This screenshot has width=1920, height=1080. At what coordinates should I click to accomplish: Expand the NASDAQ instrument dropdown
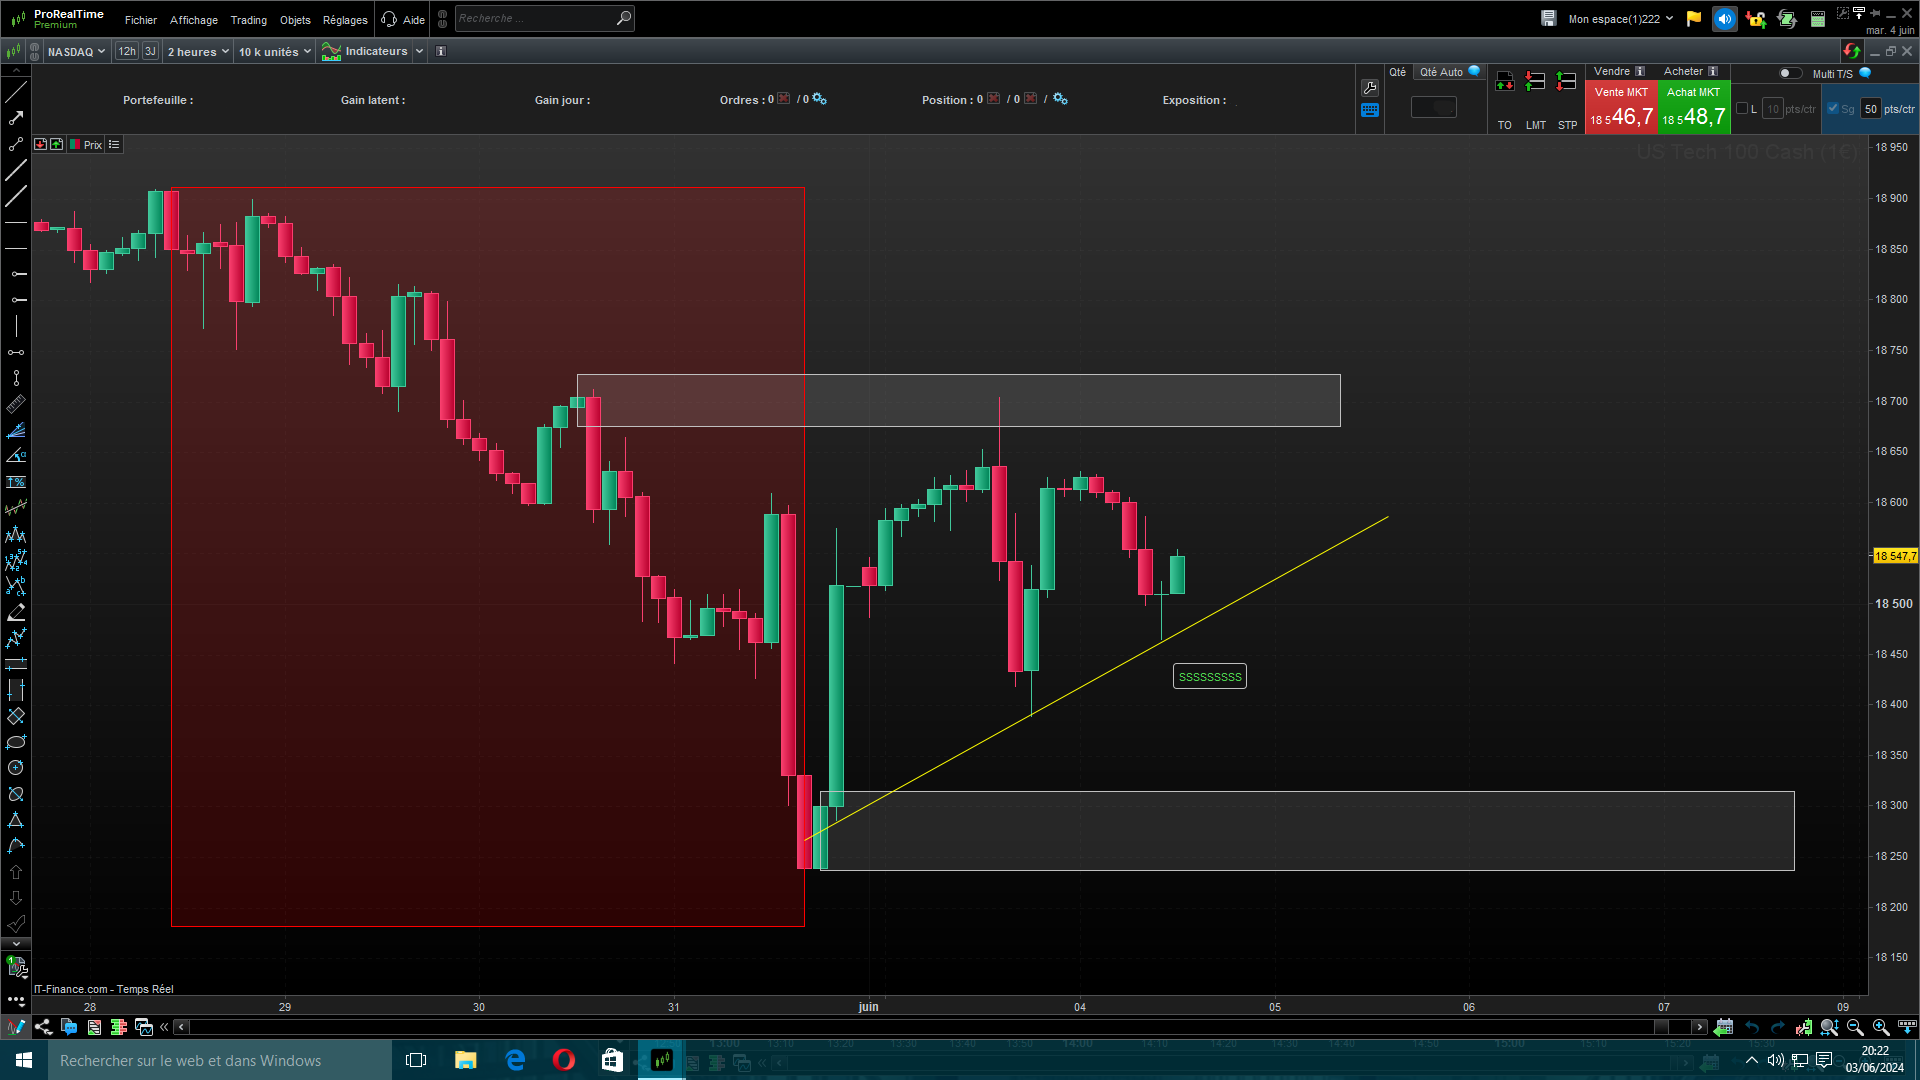point(76,52)
